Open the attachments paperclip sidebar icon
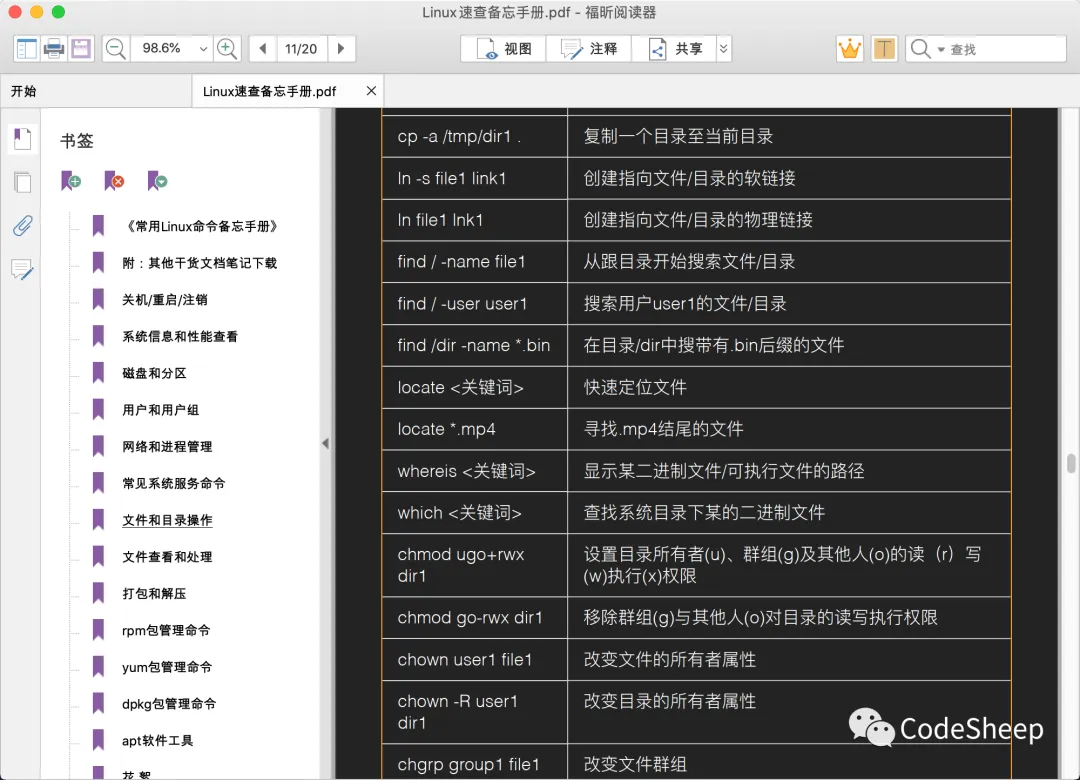This screenshot has width=1080, height=780. pos(22,225)
